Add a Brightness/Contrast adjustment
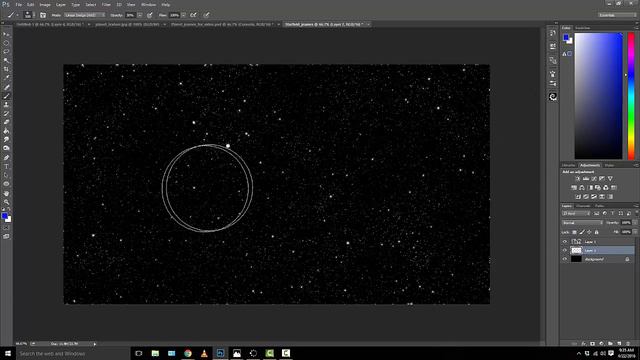Image resolution: width=640 pixels, height=360 pixels. (578, 179)
